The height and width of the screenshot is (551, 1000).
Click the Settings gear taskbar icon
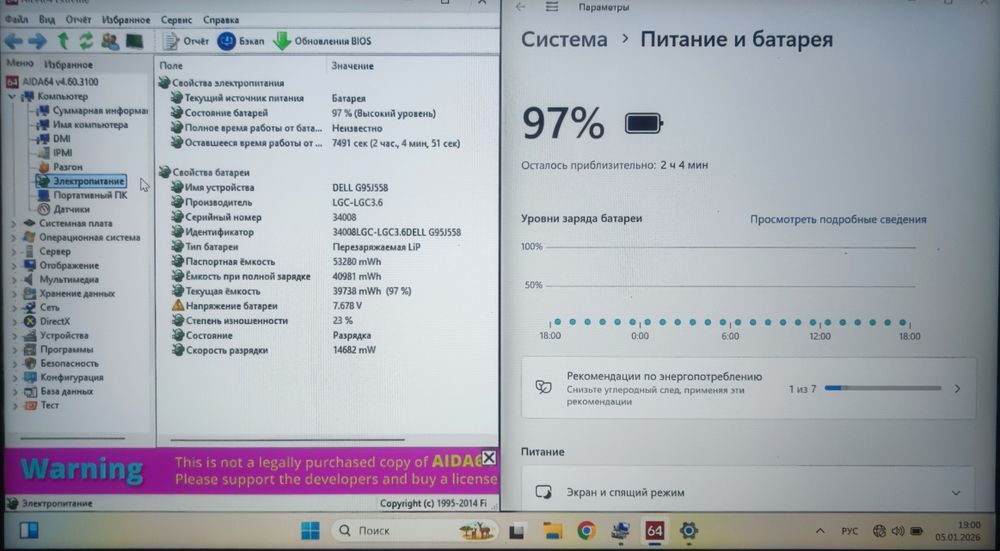click(x=689, y=531)
